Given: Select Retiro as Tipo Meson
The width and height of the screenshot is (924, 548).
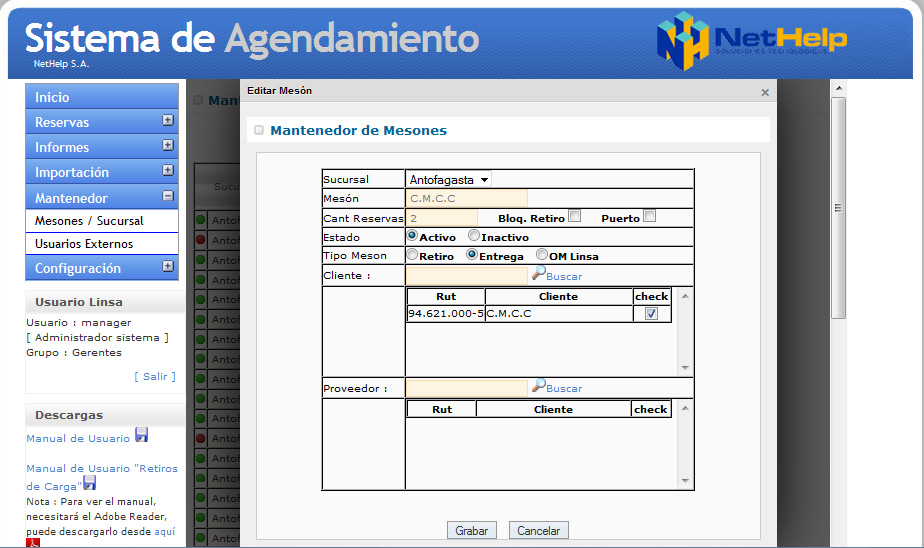Looking at the screenshot, I should click(x=412, y=255).
